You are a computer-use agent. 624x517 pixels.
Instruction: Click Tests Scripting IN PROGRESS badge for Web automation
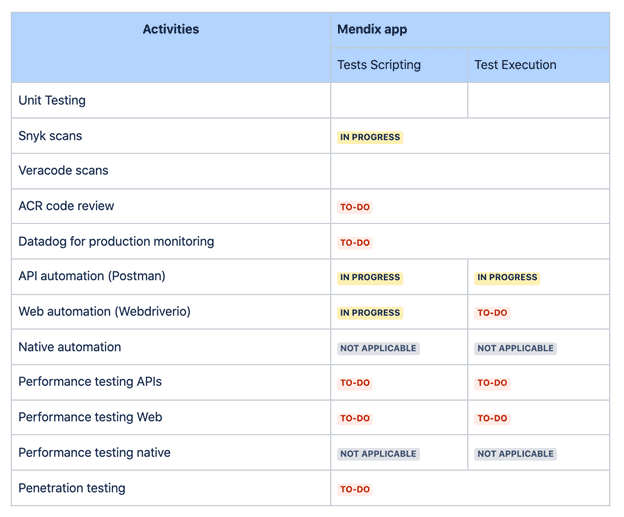click(370, 312)
